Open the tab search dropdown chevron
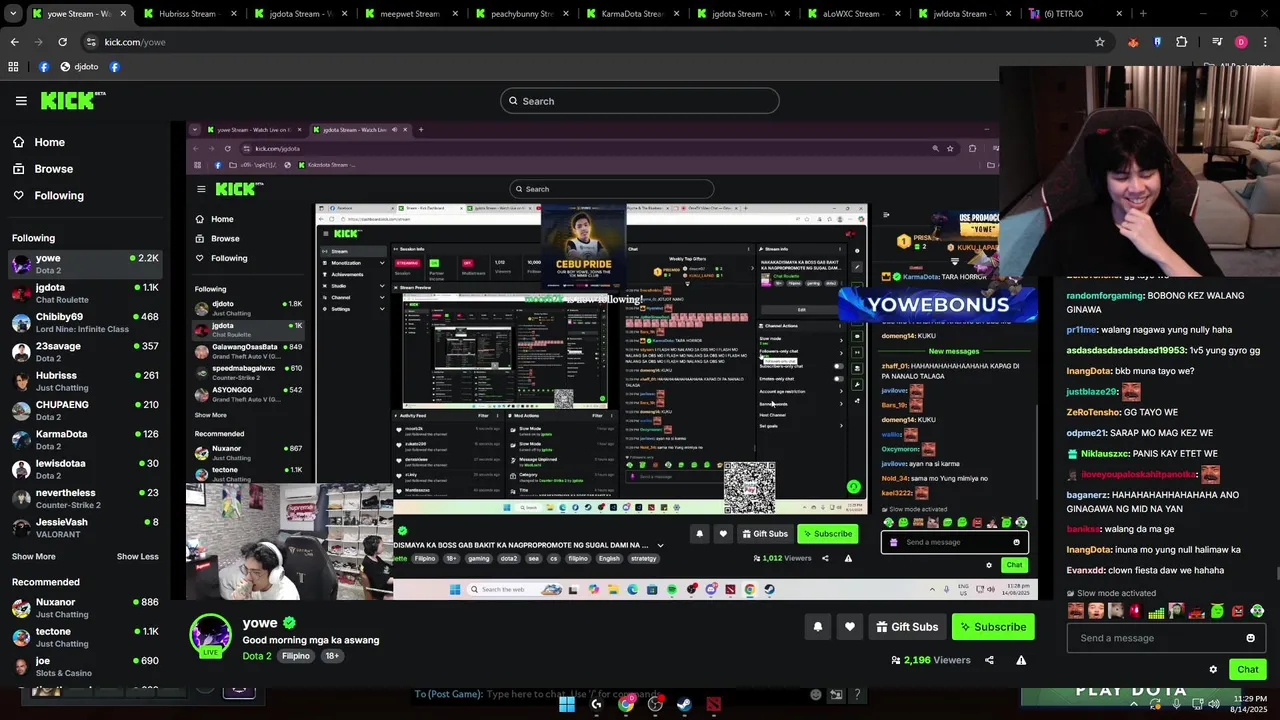The image size is (1280, 720). click(11, 14)
